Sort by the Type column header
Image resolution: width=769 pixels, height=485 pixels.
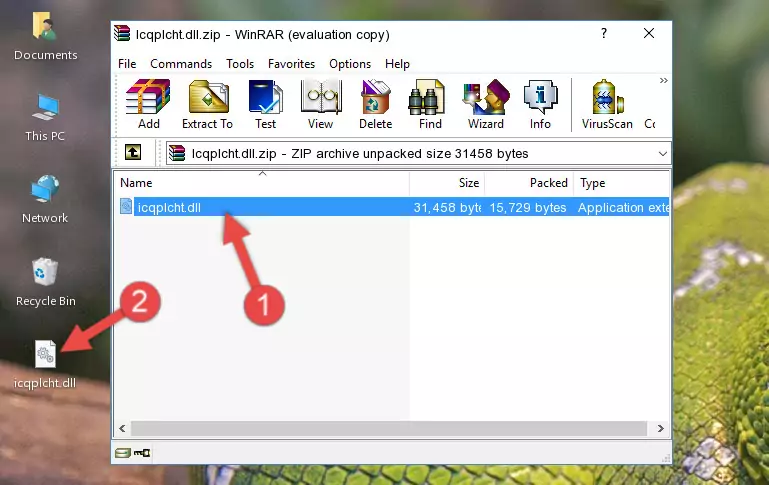pos(621,183)
